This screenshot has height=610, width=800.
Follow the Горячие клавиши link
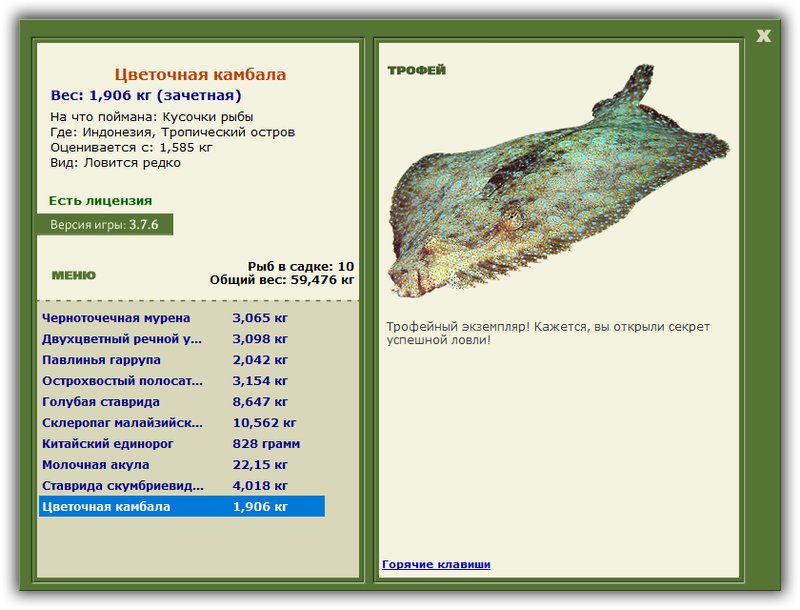pyautogui.click(x=436, y=564)
